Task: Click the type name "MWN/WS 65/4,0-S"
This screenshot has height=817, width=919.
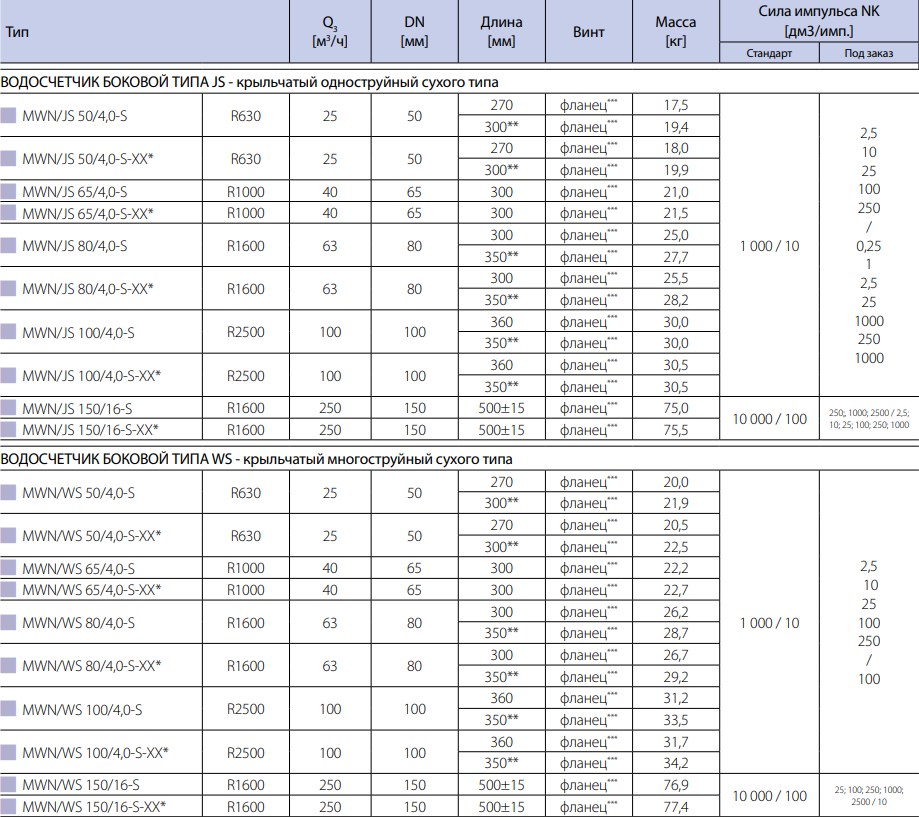Action: (78, 569)
